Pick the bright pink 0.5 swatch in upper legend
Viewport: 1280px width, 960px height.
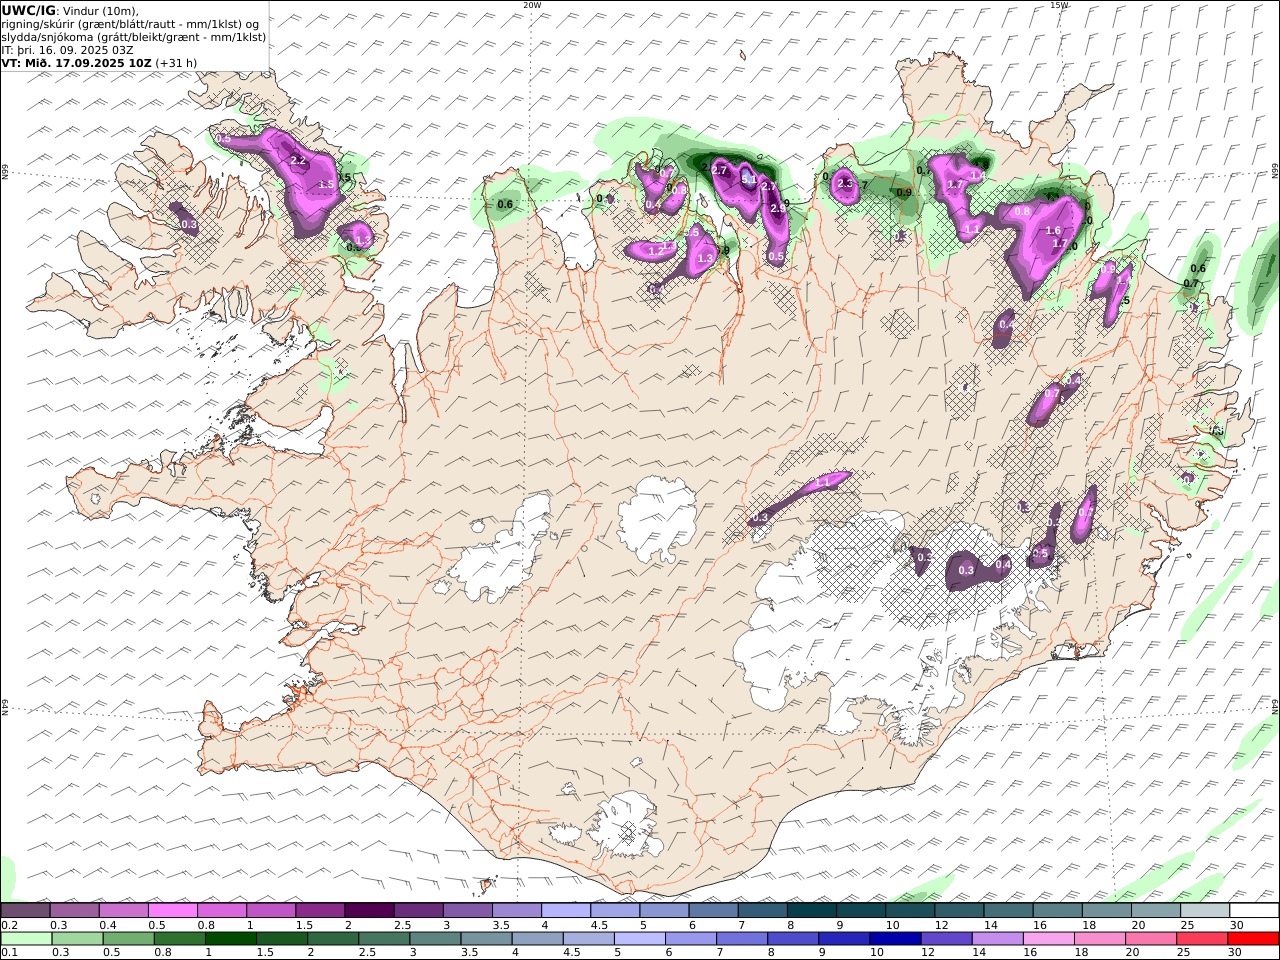[172, 911]
